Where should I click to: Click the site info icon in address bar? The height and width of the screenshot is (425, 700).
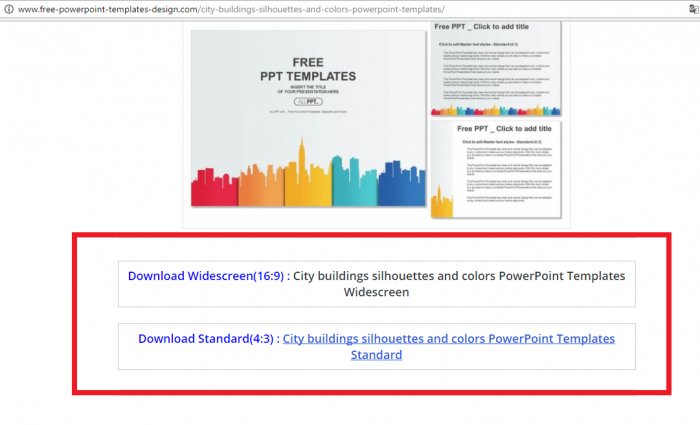[8, 8]
